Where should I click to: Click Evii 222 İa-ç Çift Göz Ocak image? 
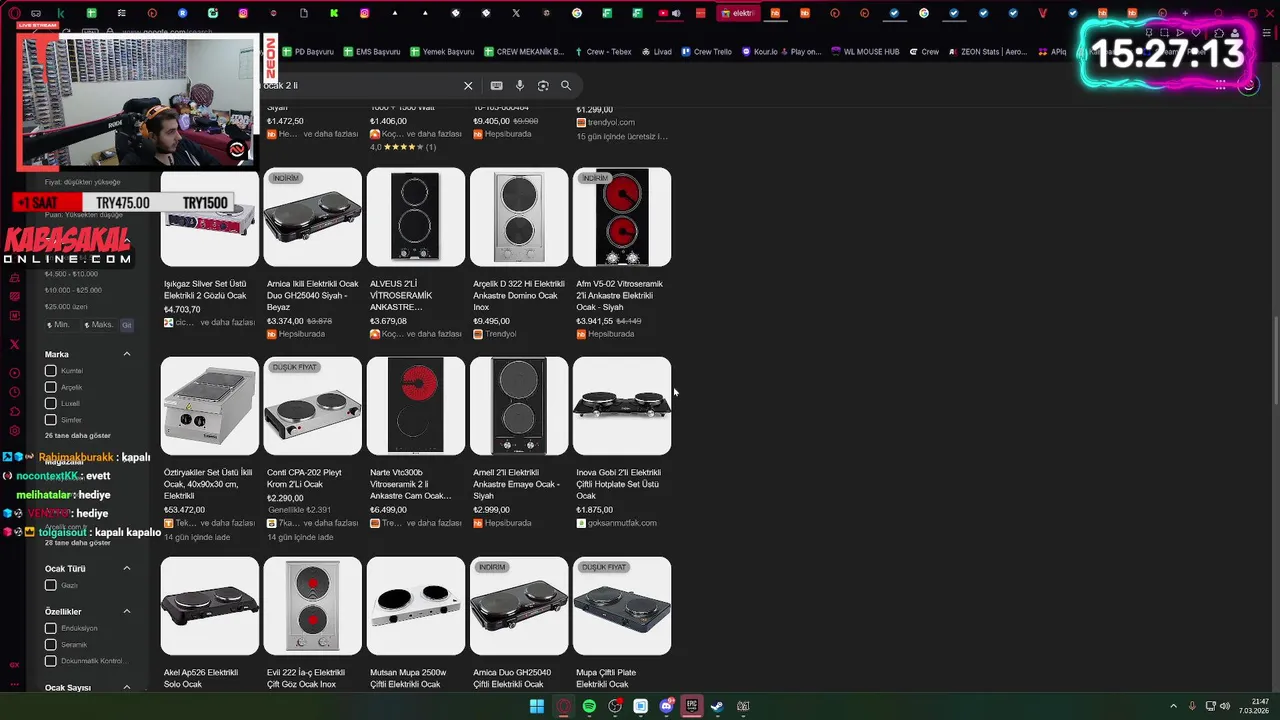point(312,606)
